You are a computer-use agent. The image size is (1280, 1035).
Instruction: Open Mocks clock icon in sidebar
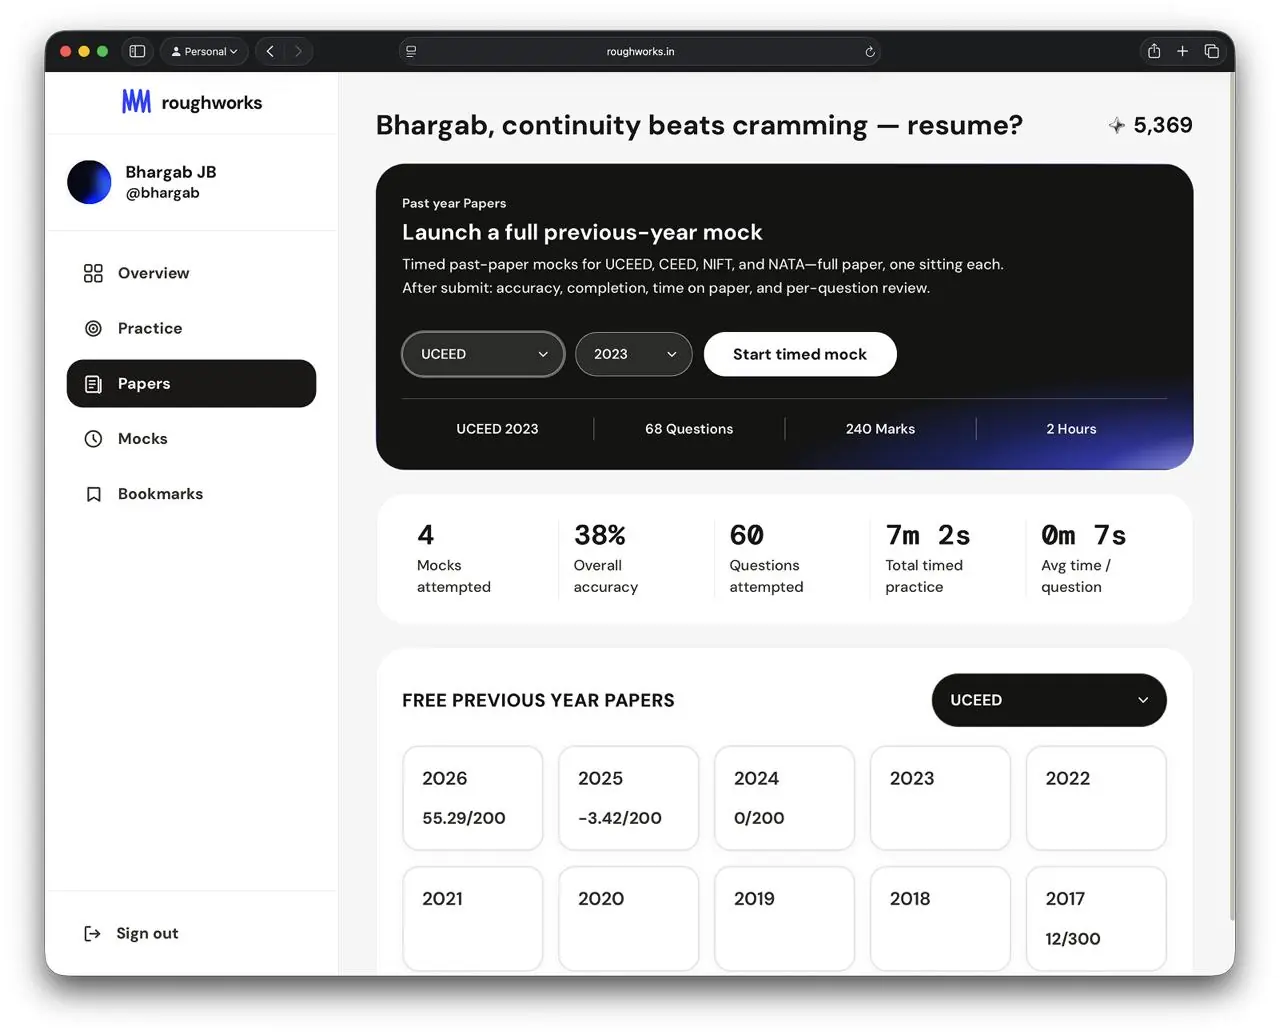click(93, 438)
